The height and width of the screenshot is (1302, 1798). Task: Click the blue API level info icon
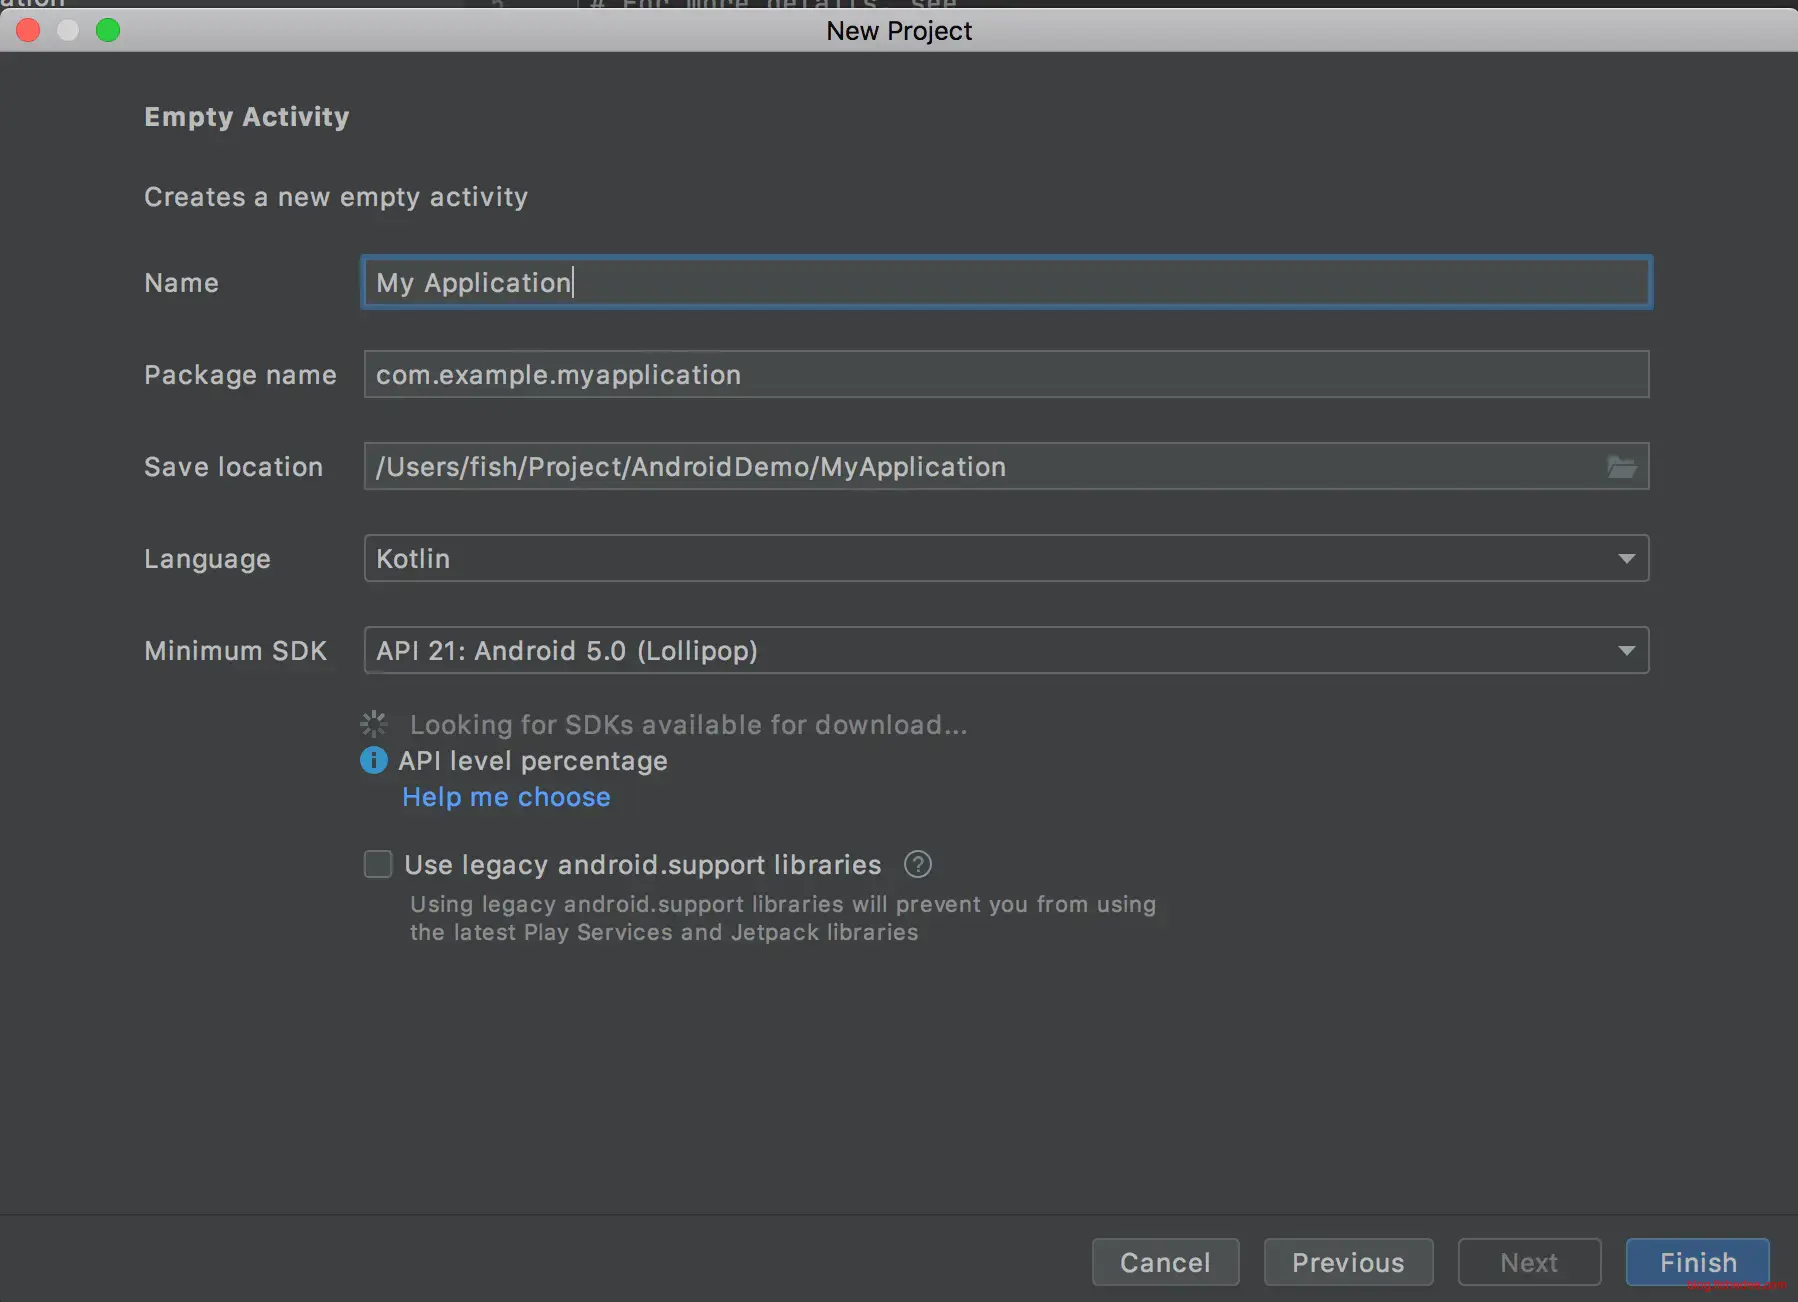point(374,761)
